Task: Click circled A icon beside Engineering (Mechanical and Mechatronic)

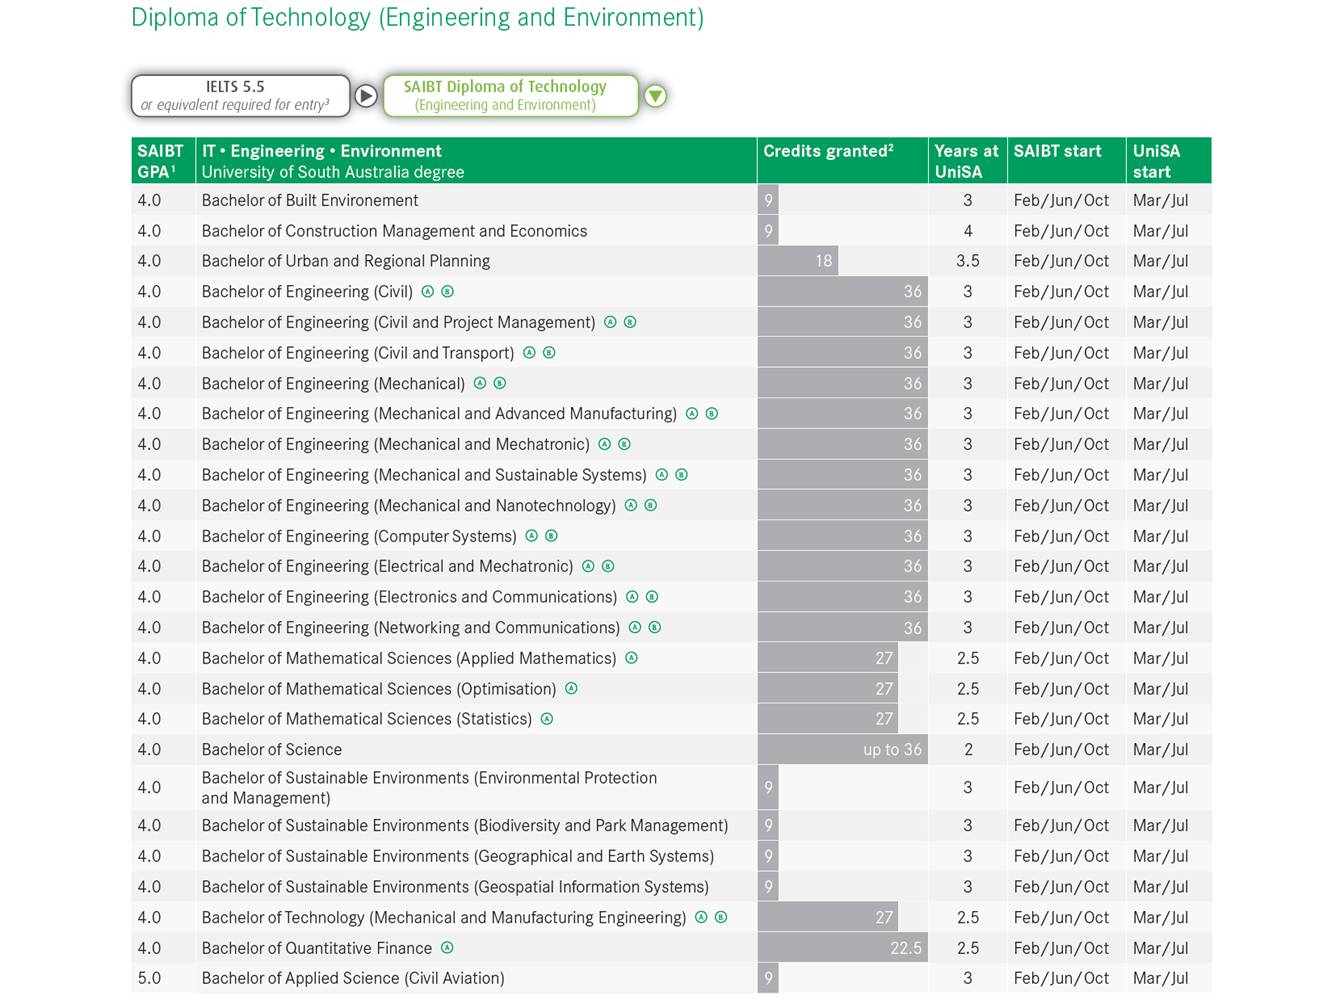Action: point(604,444)
